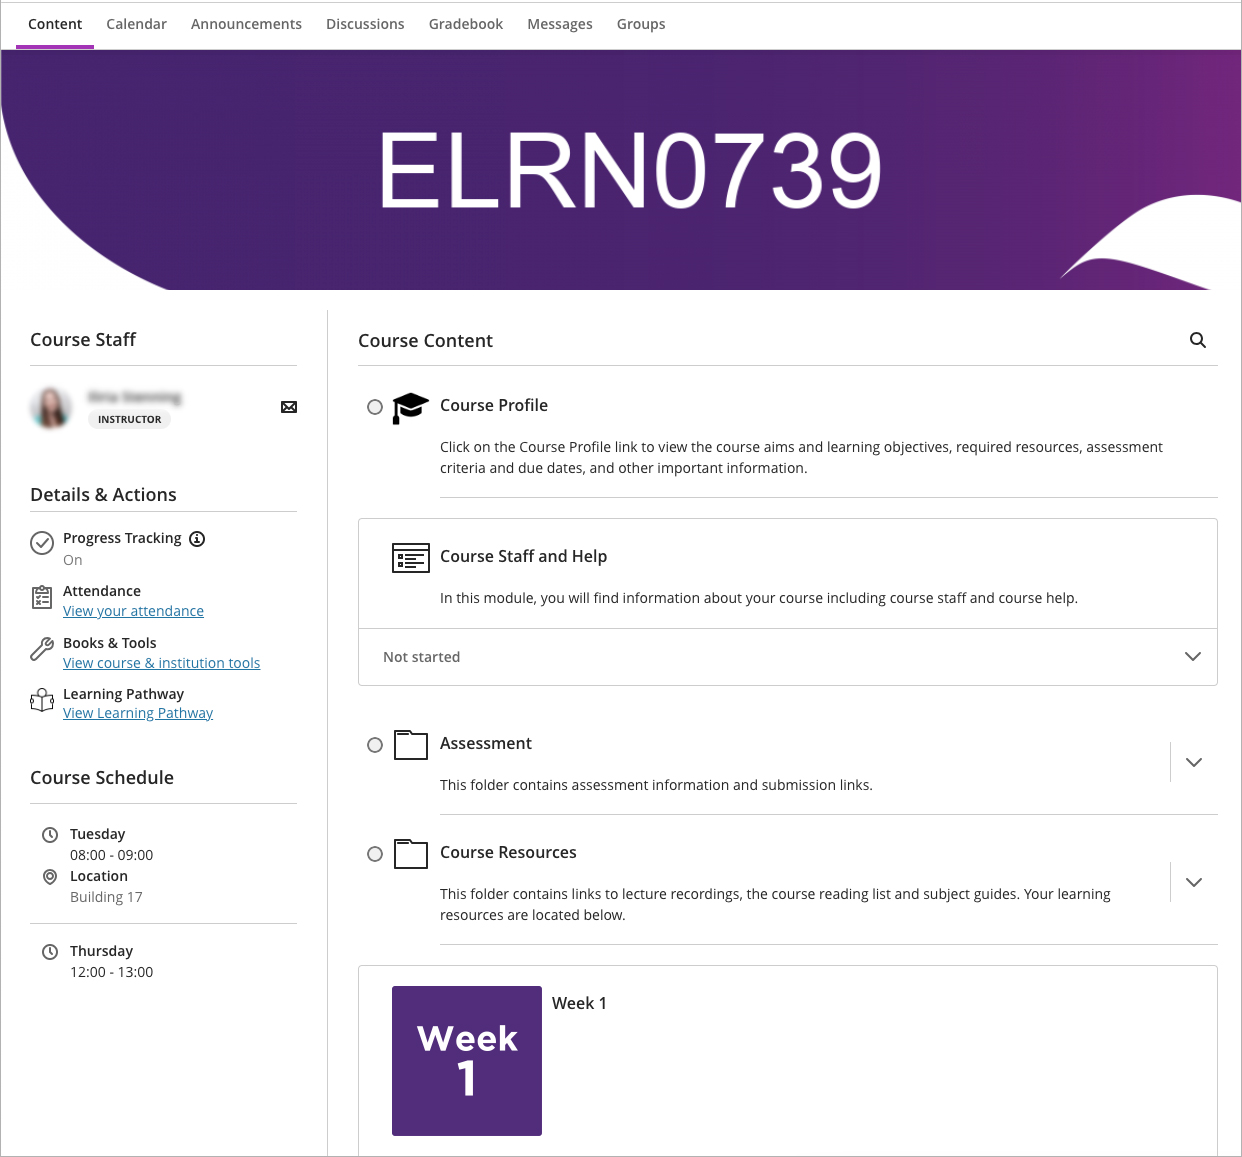This screenshot has width=1242, height=1157.
Task: Click the Course Staff and Help module icon
Action: click(410, 557)
